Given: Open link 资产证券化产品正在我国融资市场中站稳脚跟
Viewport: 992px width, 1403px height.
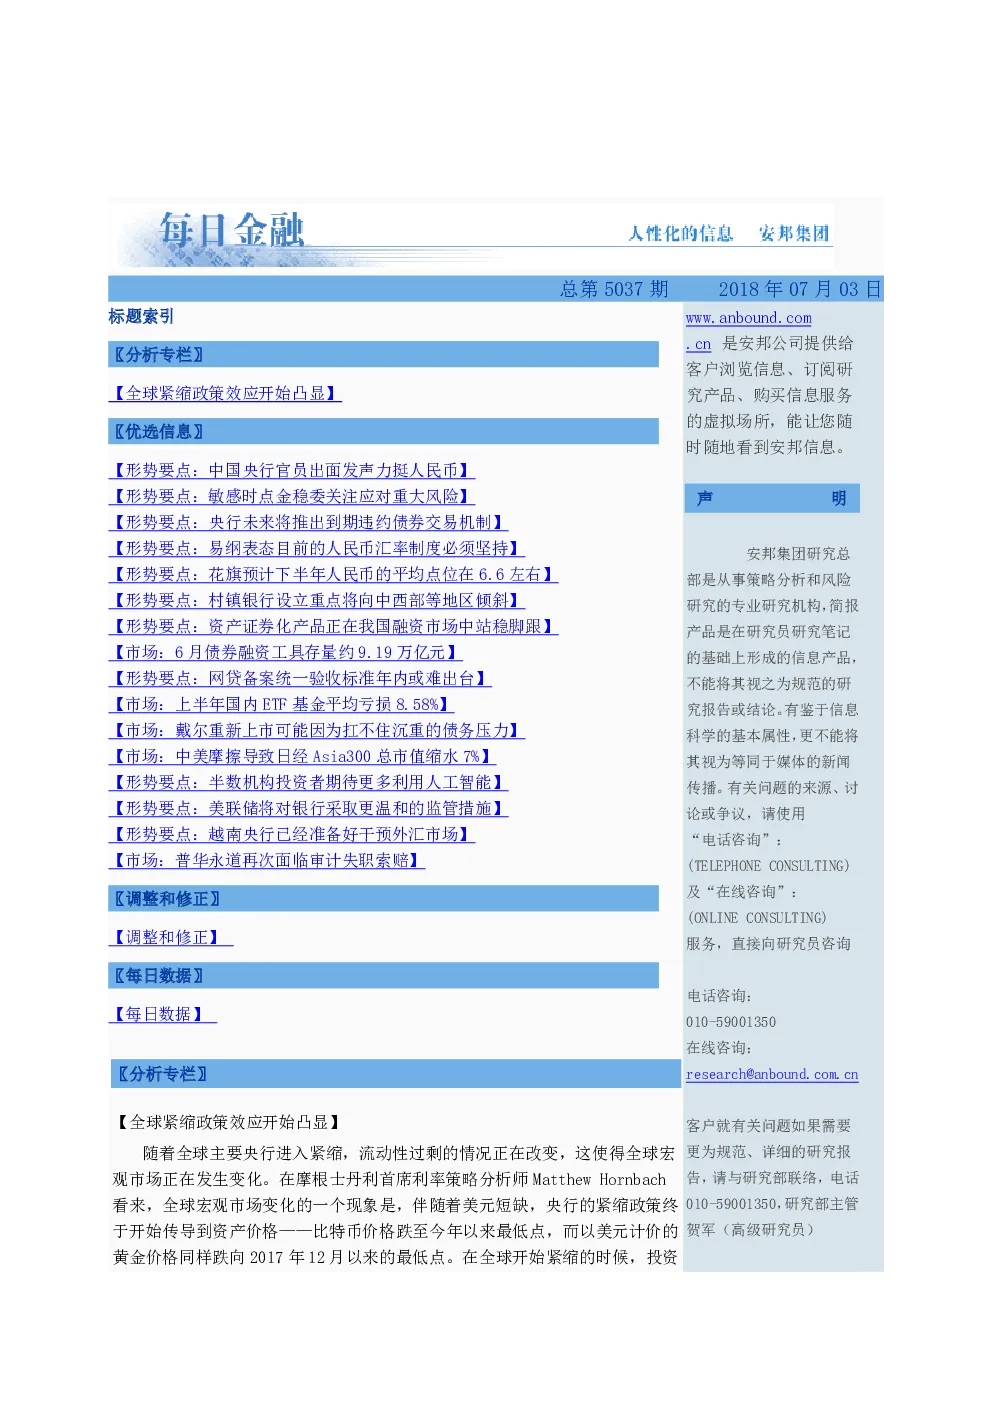Looking at the screenshot, I should coord(333,626).
